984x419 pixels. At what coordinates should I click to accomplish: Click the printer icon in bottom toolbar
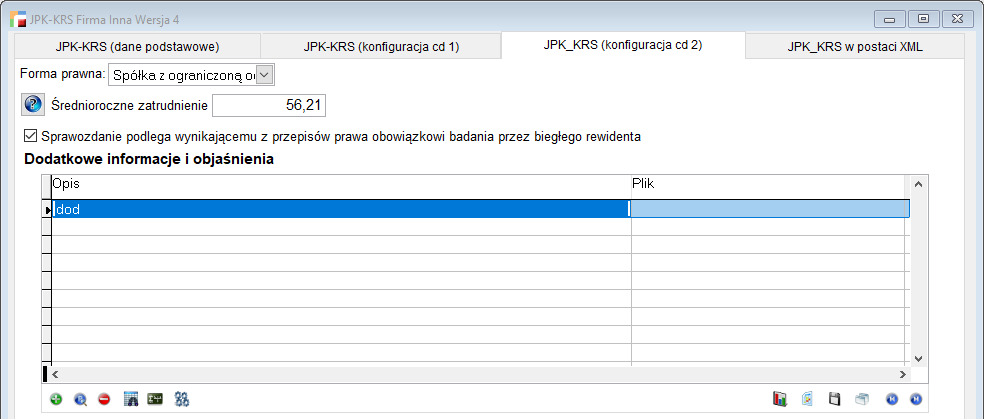[861, 399]
